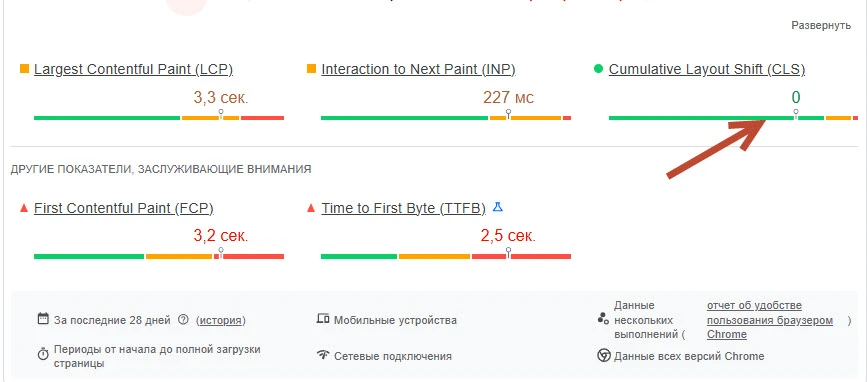This screenshot has width=867, height=382.
Task: Open the Cumulative Layout Shift (CLS) link
Action: [707, 69]
